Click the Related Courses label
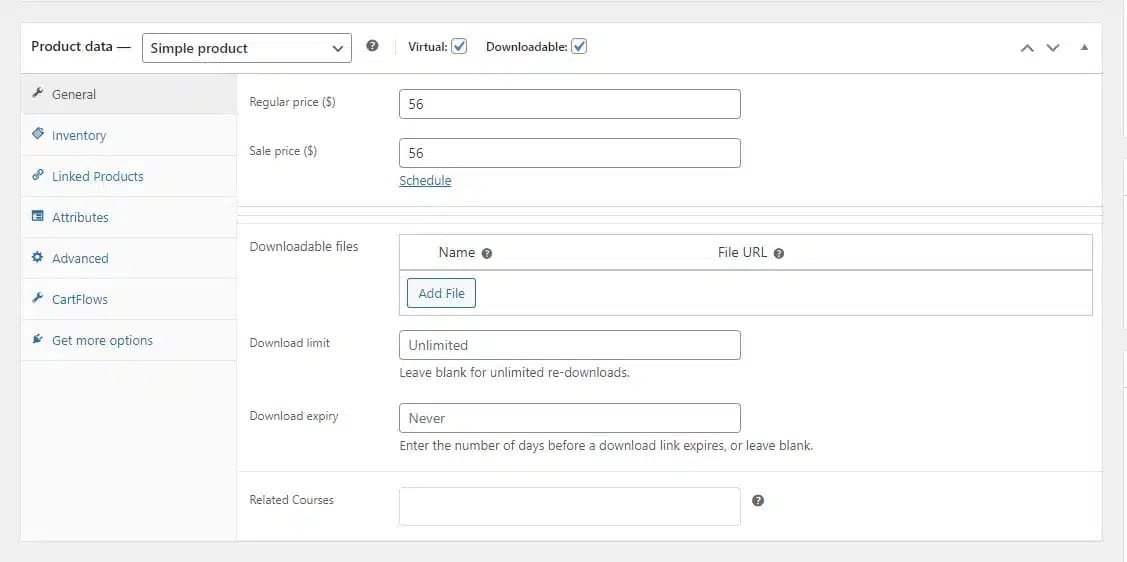Screen dimensions: 1127x562 tap(292, 499)
